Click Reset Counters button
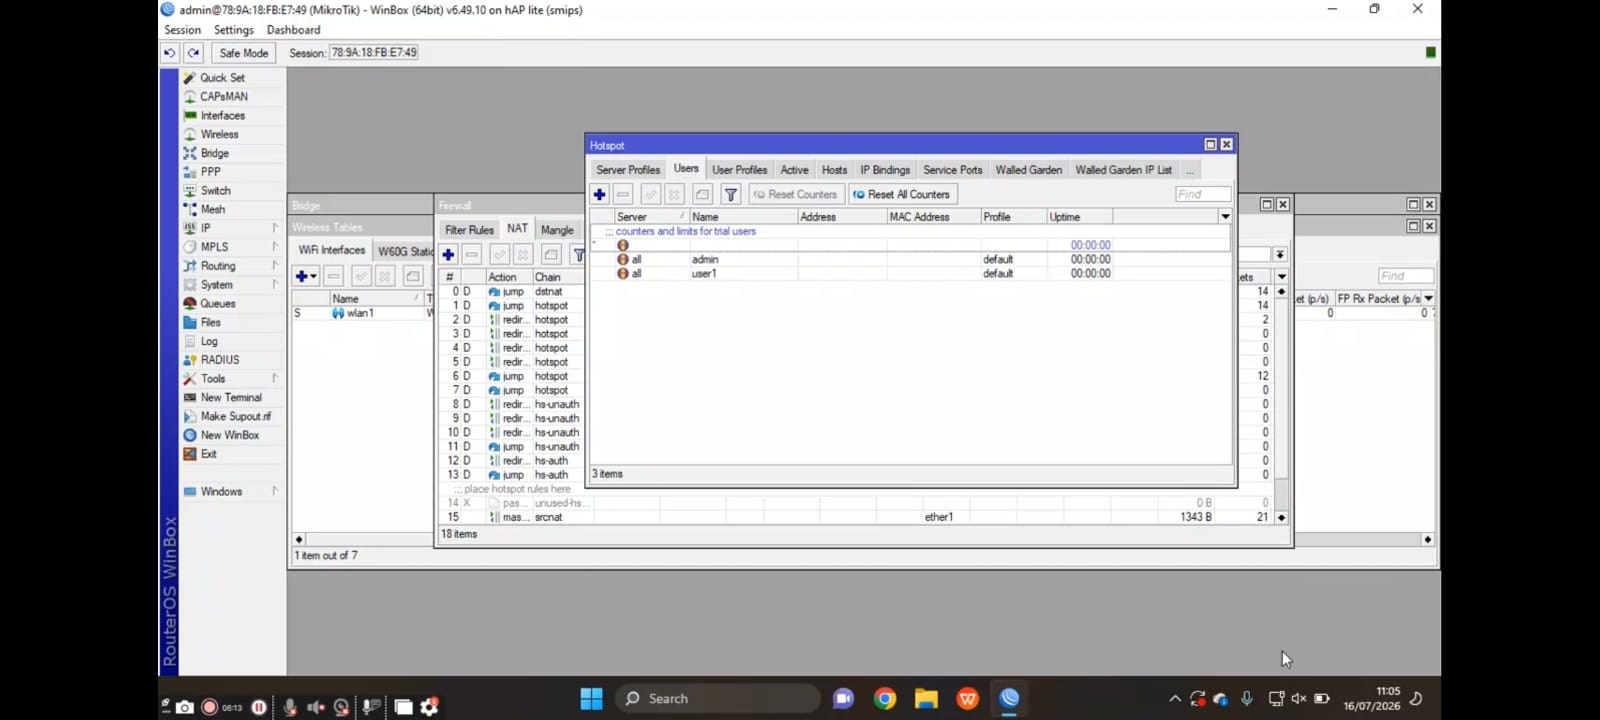This screenshot has width=1600, height=720. 795,194
